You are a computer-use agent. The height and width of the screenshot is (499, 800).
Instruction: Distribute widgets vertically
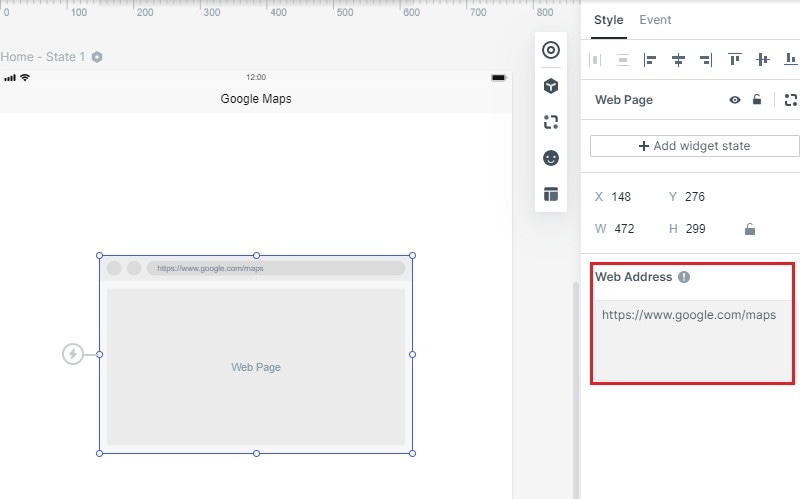click(622, 60)
